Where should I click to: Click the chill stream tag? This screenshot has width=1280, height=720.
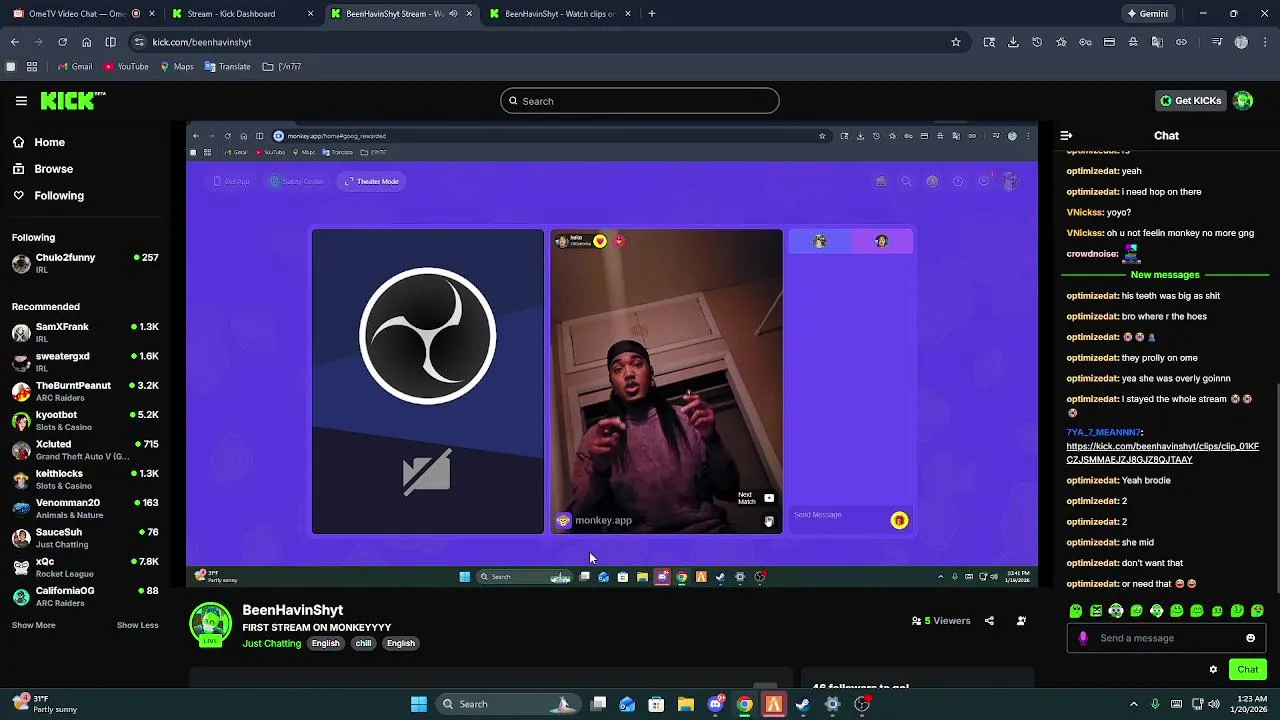(x=363, y=644)
